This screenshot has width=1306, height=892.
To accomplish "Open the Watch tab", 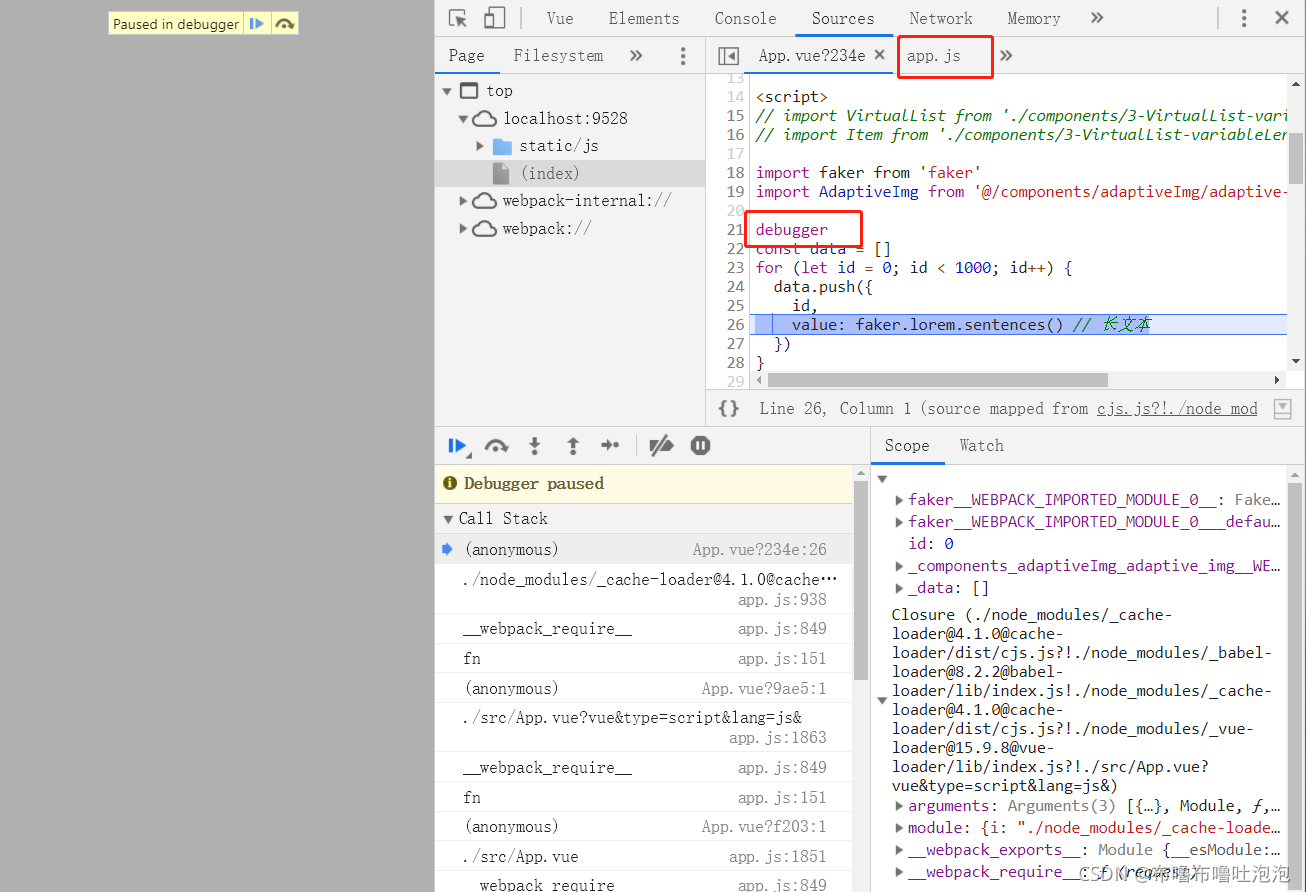I will (x=982, y=446).
